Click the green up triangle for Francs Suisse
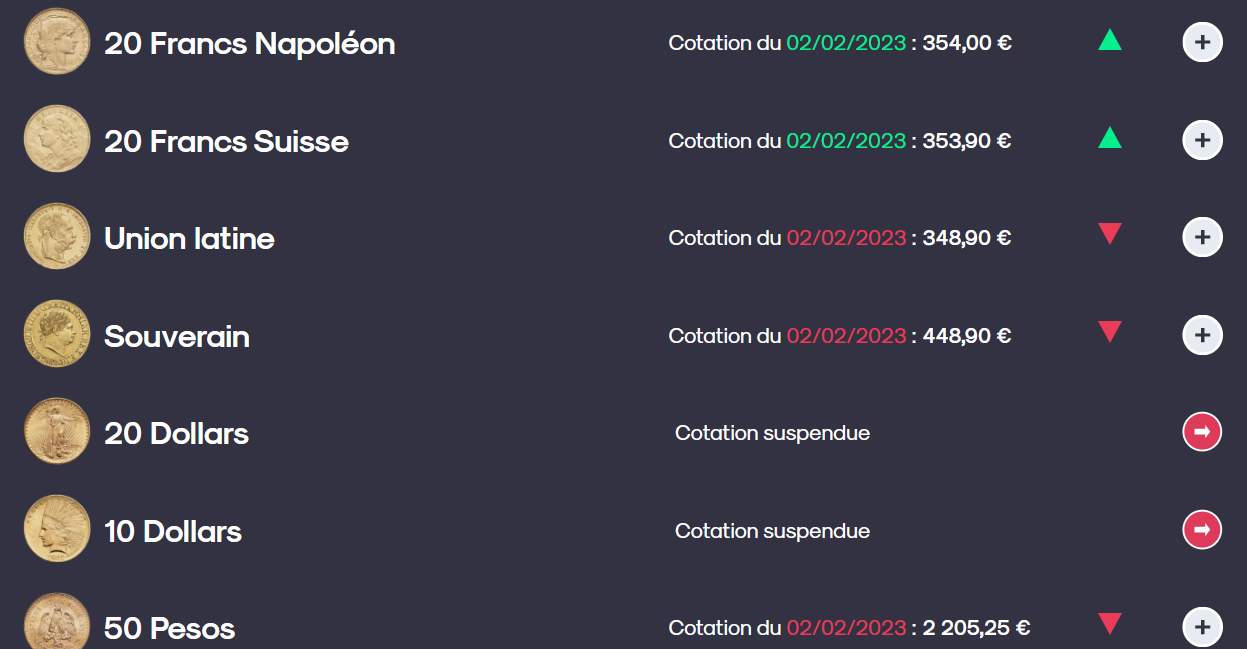The width and height of the screenshot is (1247, 649). click(x=1109, y=137)
